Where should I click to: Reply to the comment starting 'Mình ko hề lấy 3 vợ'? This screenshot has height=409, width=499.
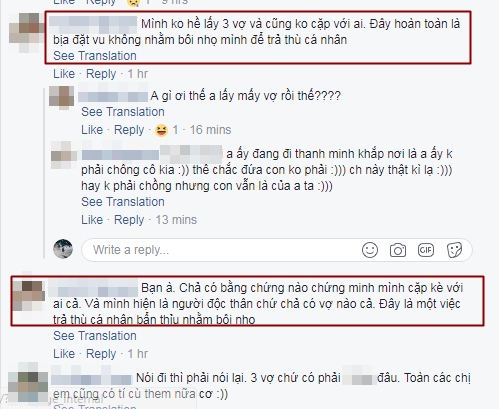click(x=101, y=74)
